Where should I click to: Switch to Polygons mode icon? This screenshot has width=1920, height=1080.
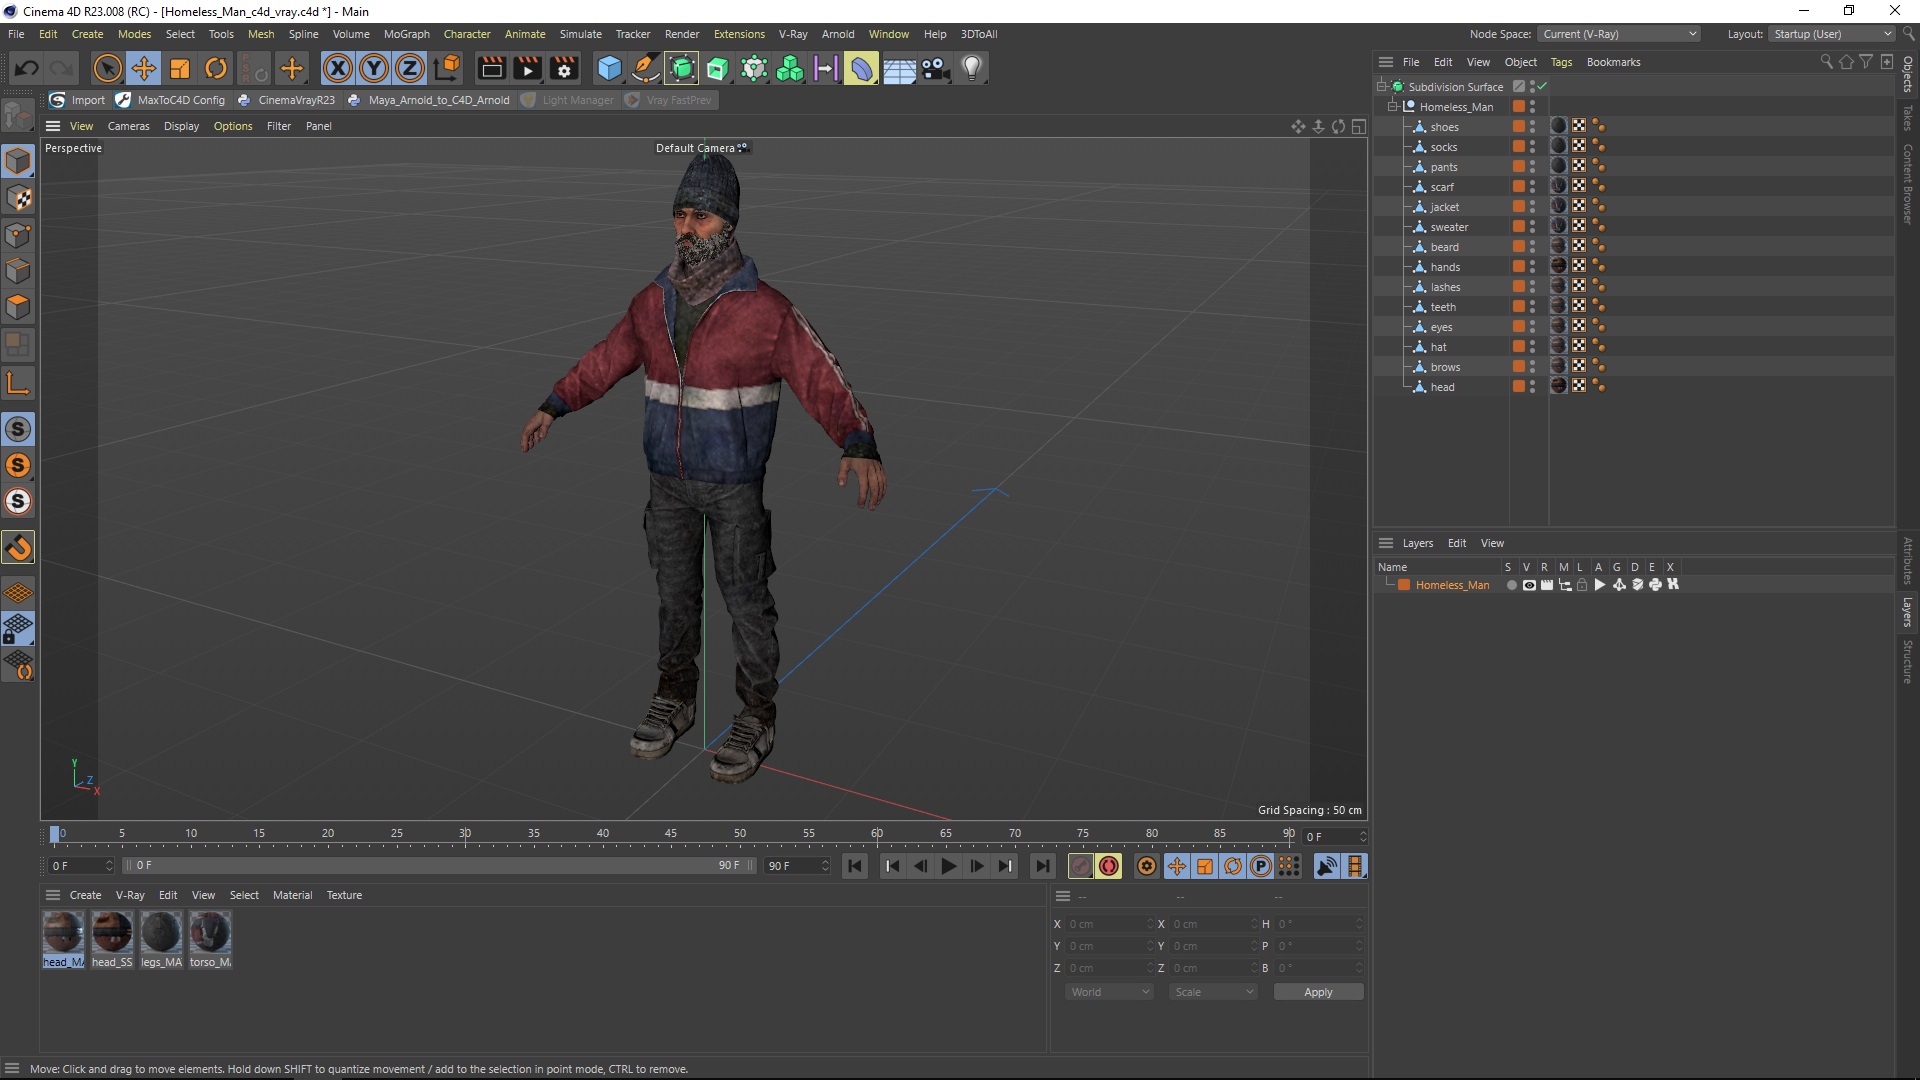point(18,308)
